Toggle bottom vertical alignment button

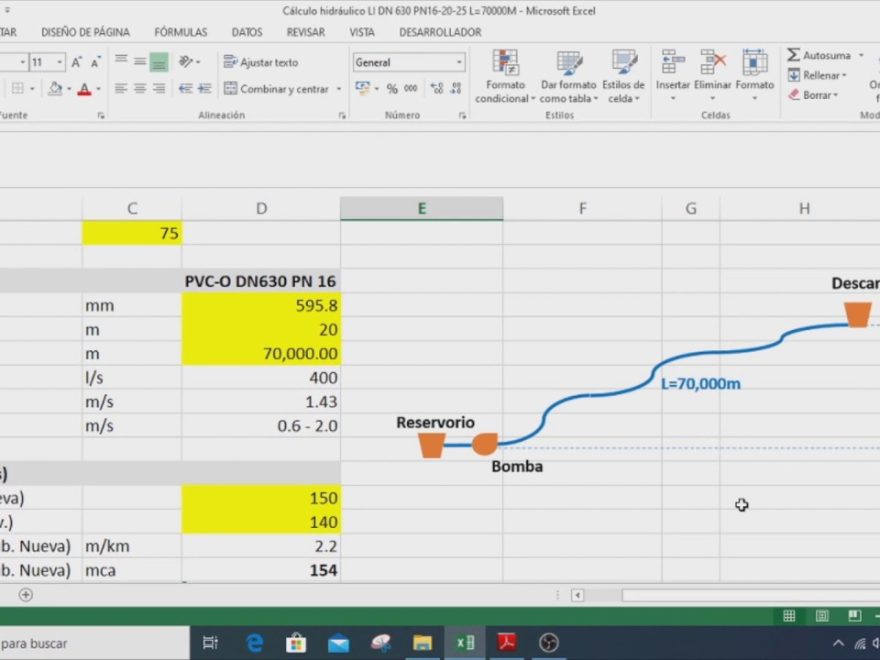pyautogui.click(x=159, y=62)
